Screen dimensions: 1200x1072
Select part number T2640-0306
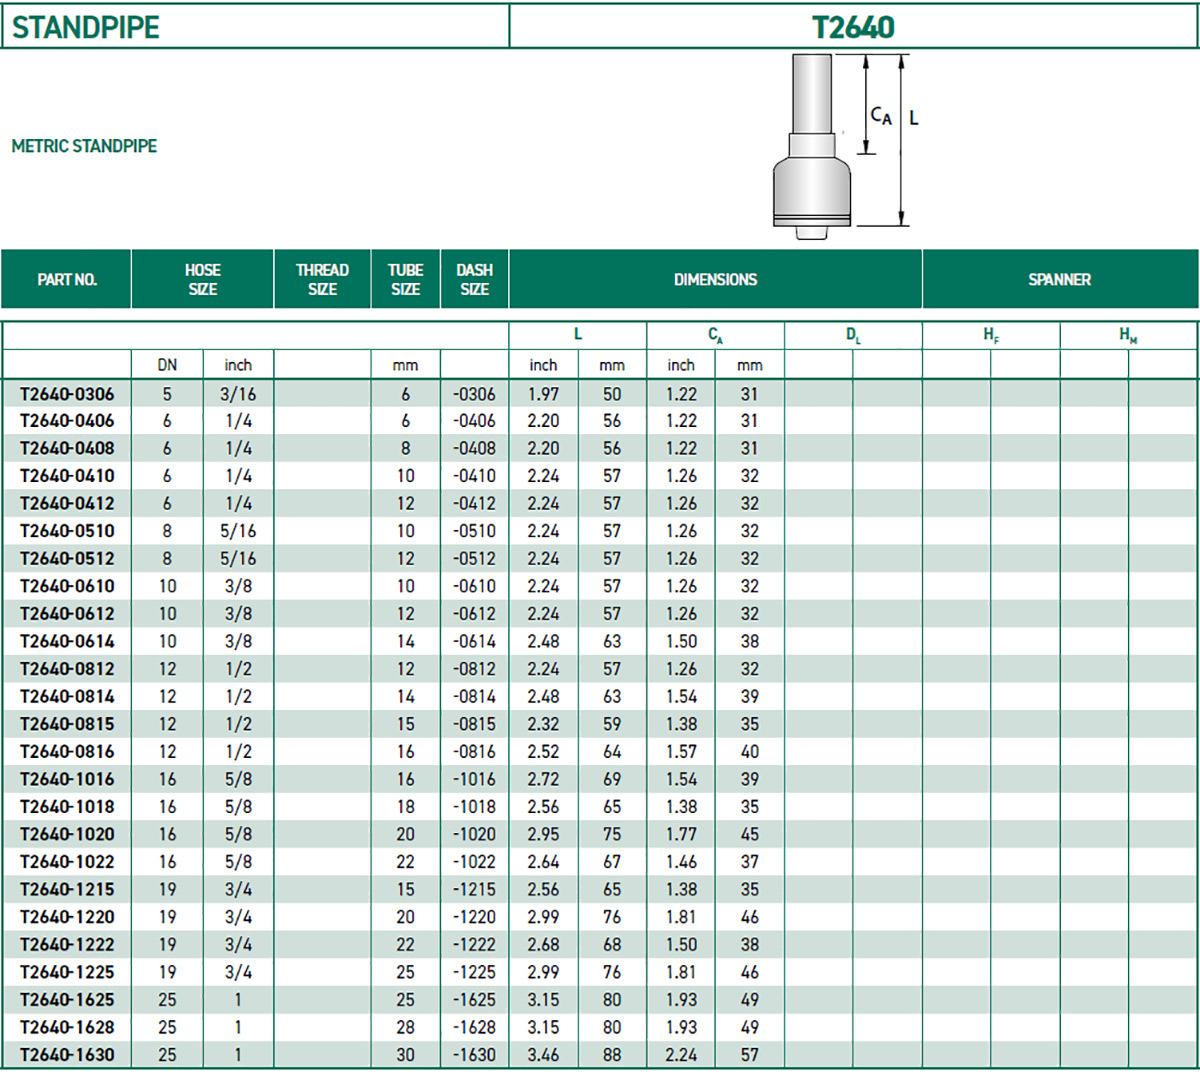point(67,394)
